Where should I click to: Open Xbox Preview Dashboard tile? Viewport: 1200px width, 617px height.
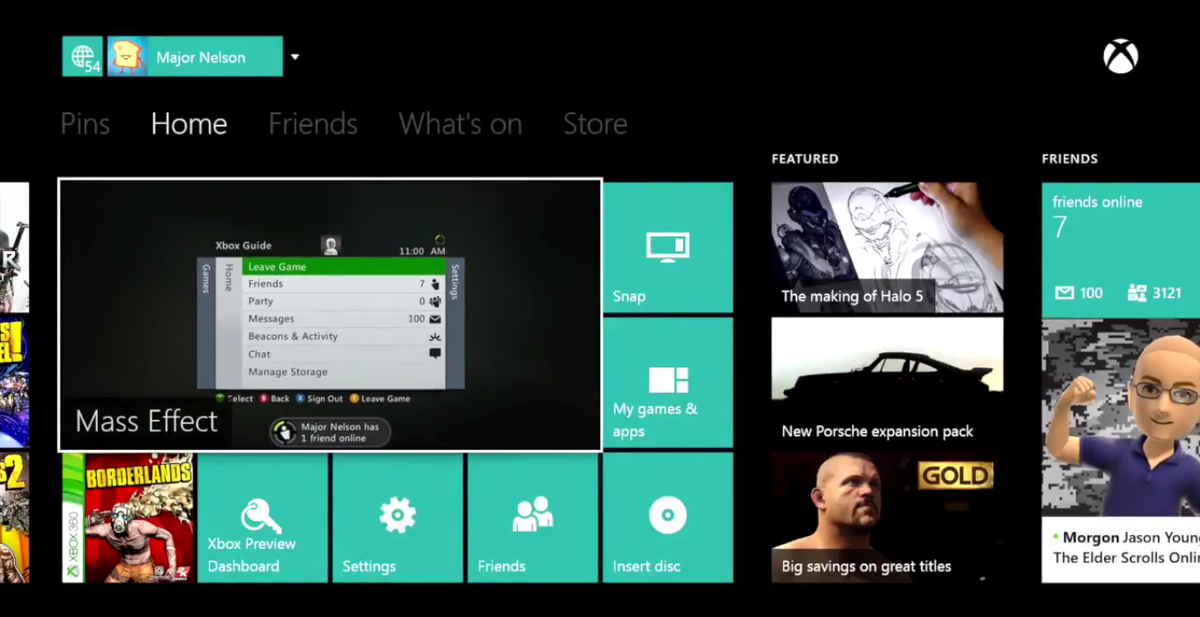[x=263, y=517]
